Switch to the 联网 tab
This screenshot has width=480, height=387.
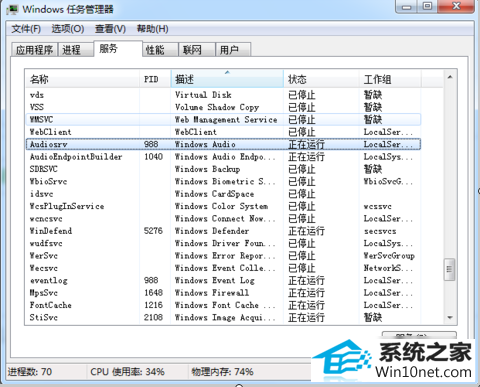(197, 50)
